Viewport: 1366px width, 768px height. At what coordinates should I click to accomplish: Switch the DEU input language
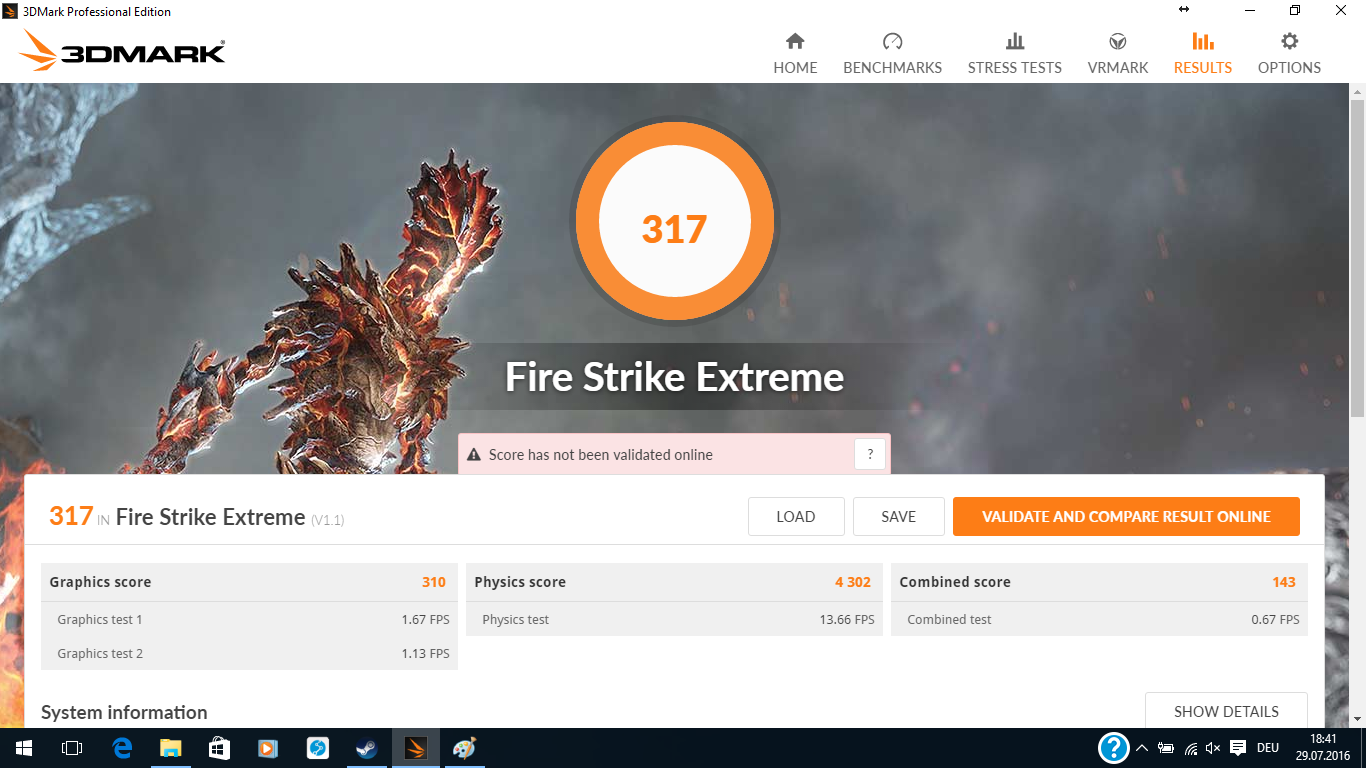1267,748
